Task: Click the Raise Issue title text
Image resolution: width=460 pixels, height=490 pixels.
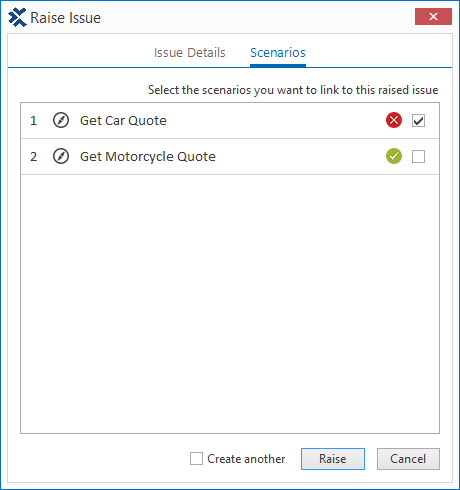Action: point(65,18)
